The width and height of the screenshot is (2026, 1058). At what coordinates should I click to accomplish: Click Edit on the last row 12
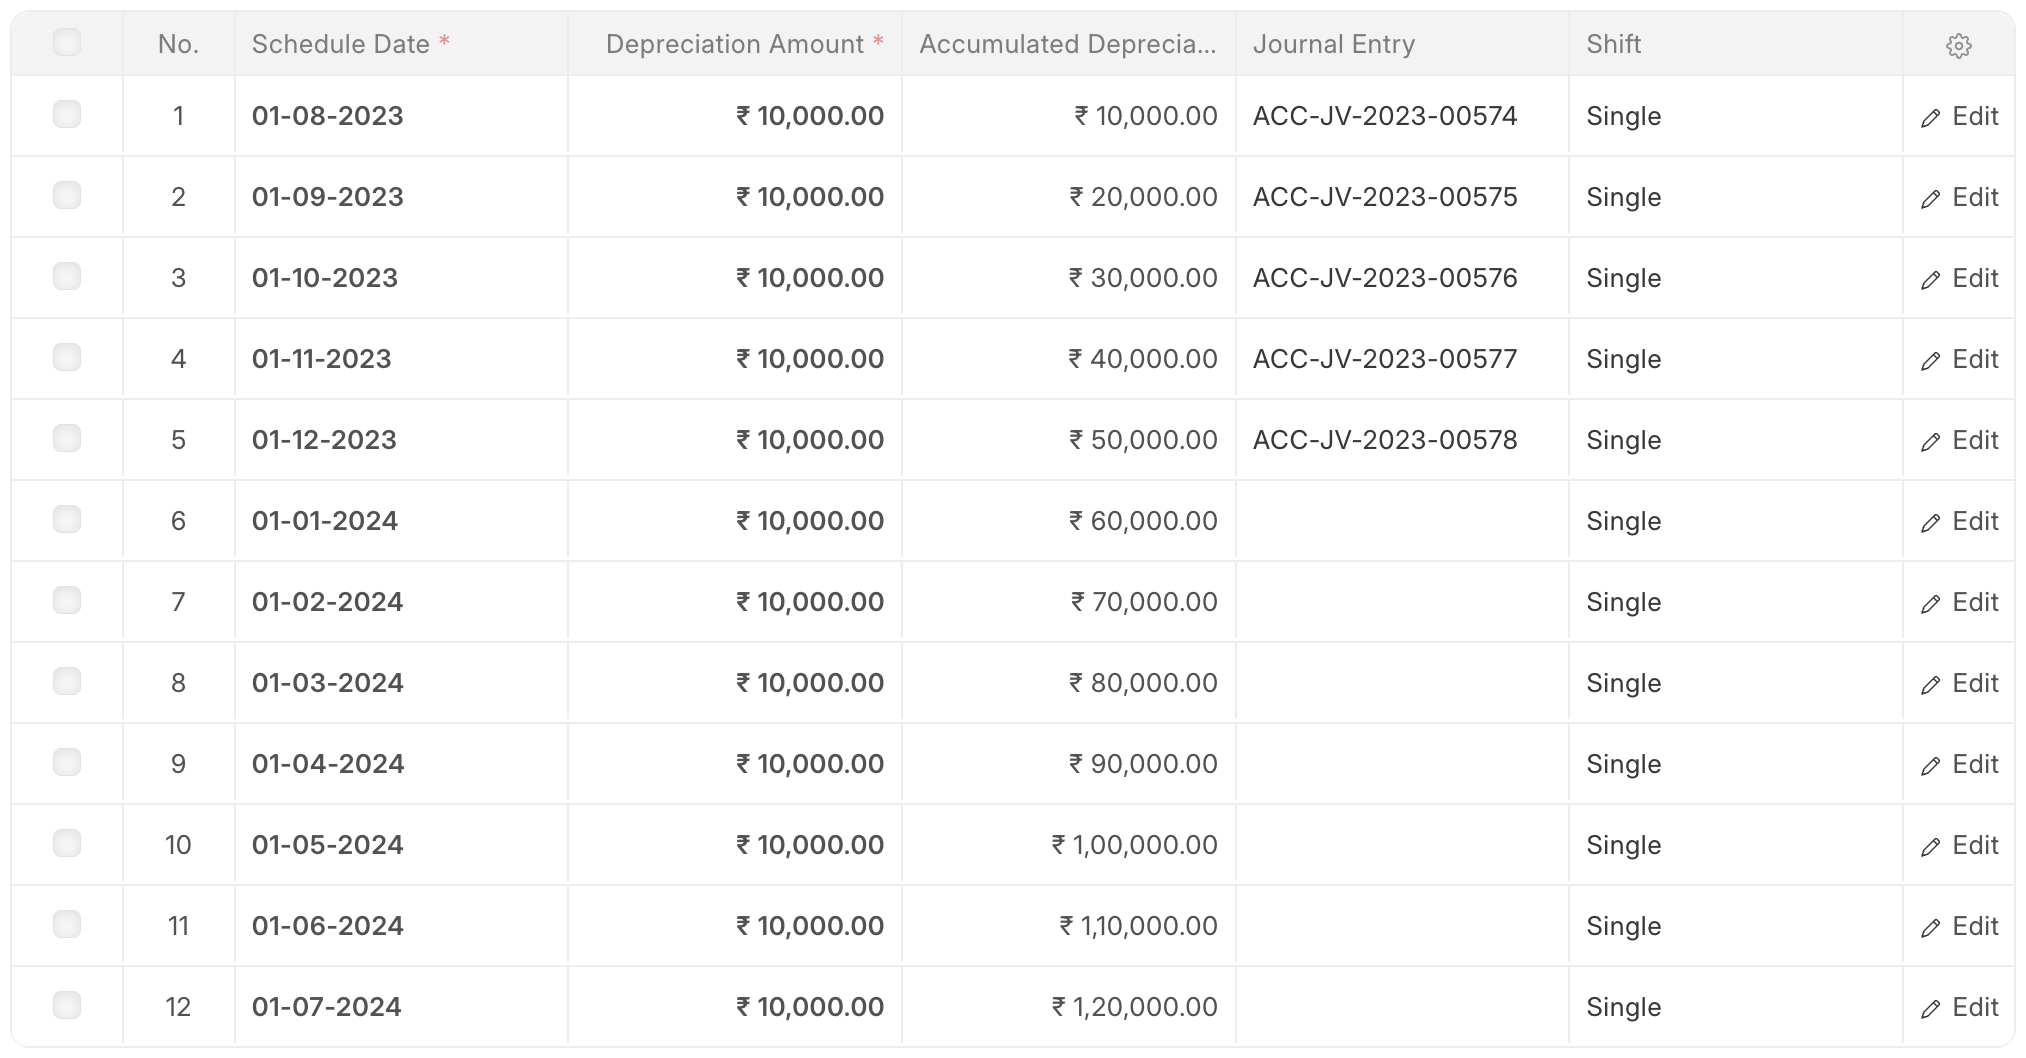(1959, 1007)
